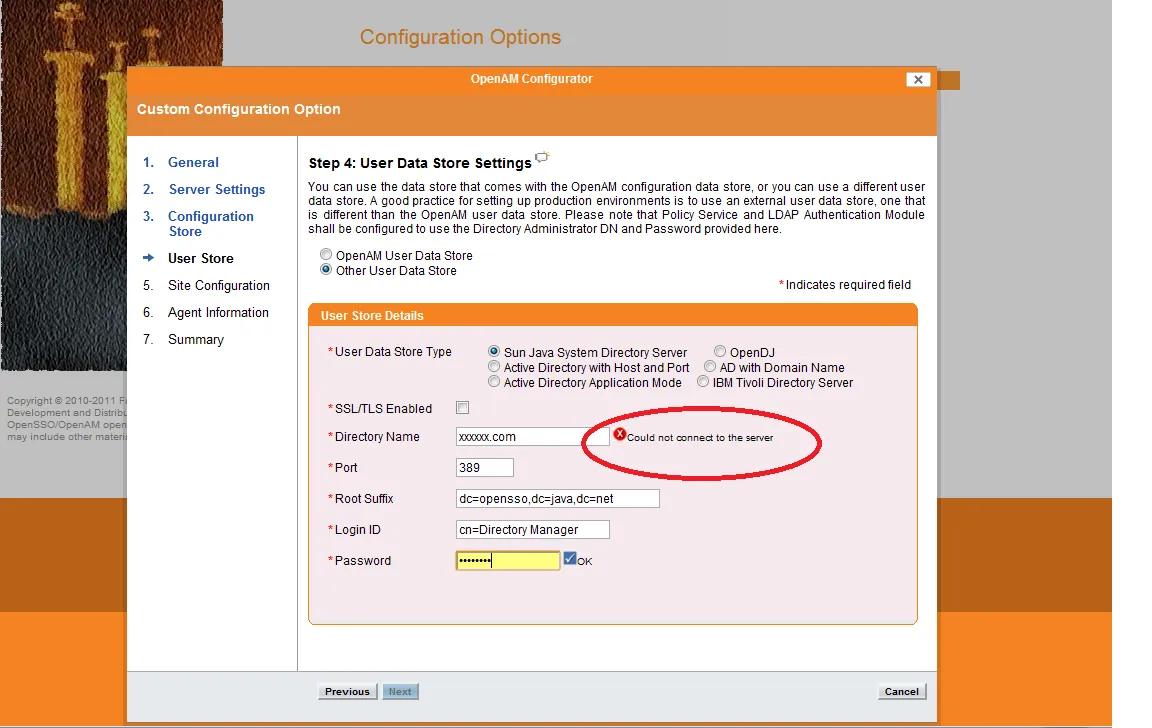Click the Next button
The width and height of the screenshot is (1152, 728).
(x=400, y=691)
